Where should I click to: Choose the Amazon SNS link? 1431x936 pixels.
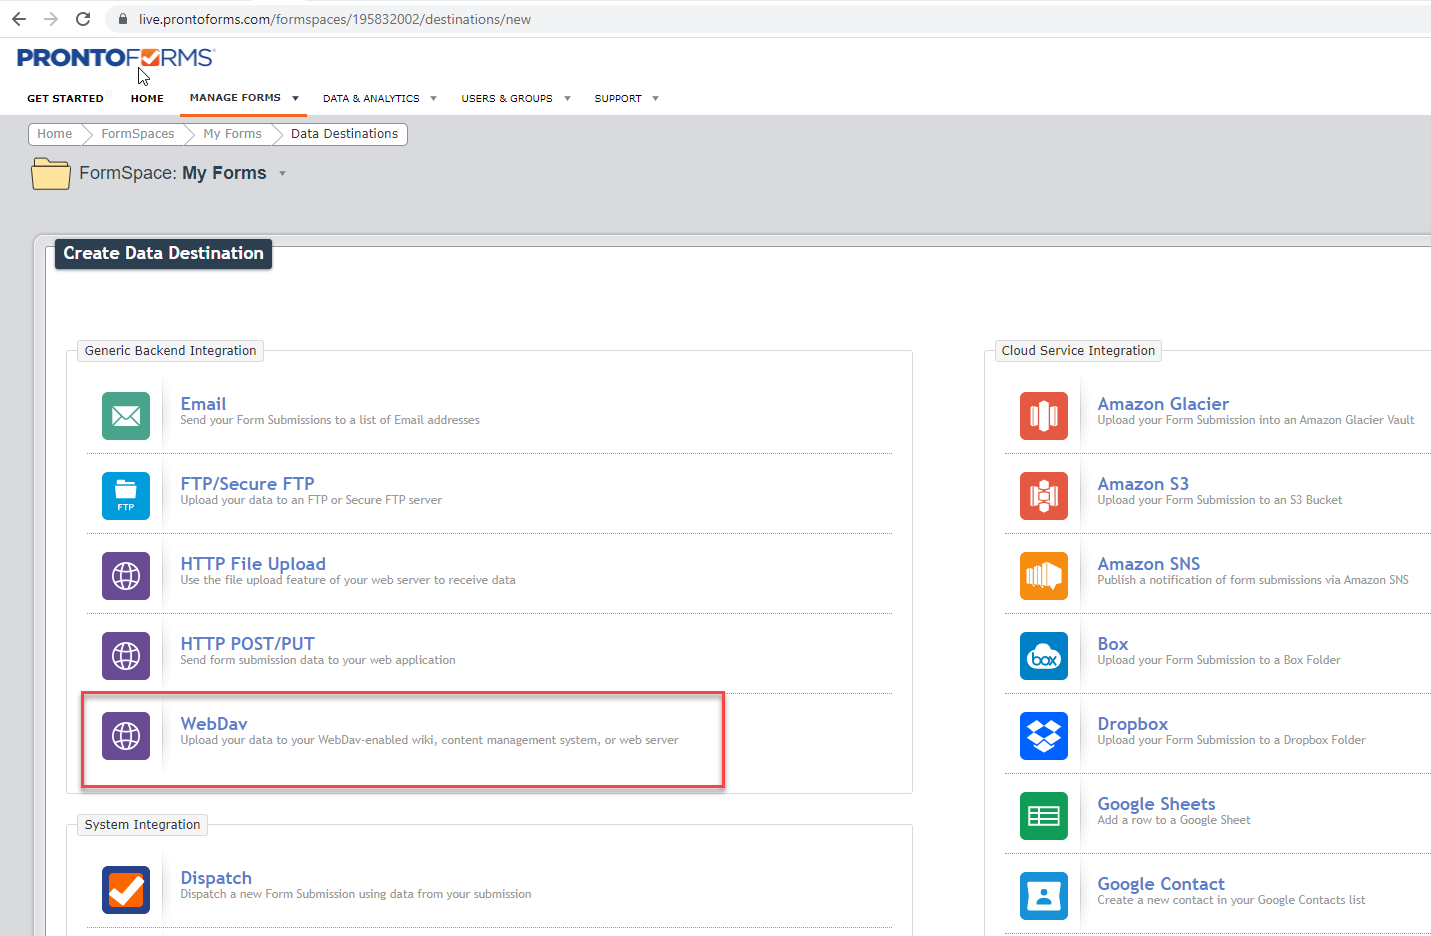pos(1149,564)
